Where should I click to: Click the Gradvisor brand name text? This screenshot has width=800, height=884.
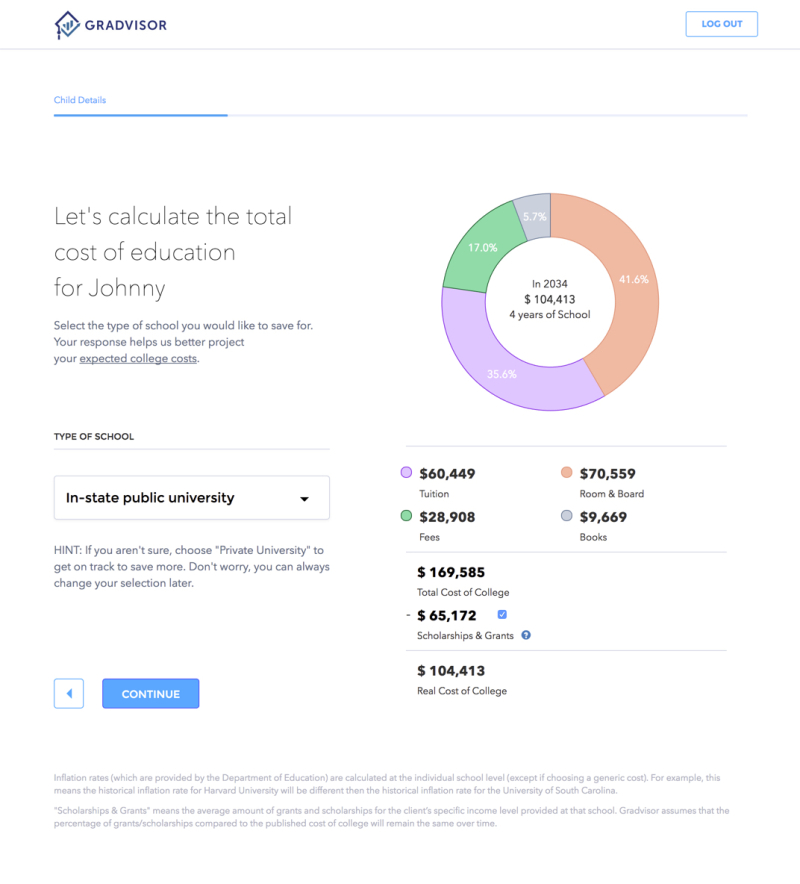[126, 24]
